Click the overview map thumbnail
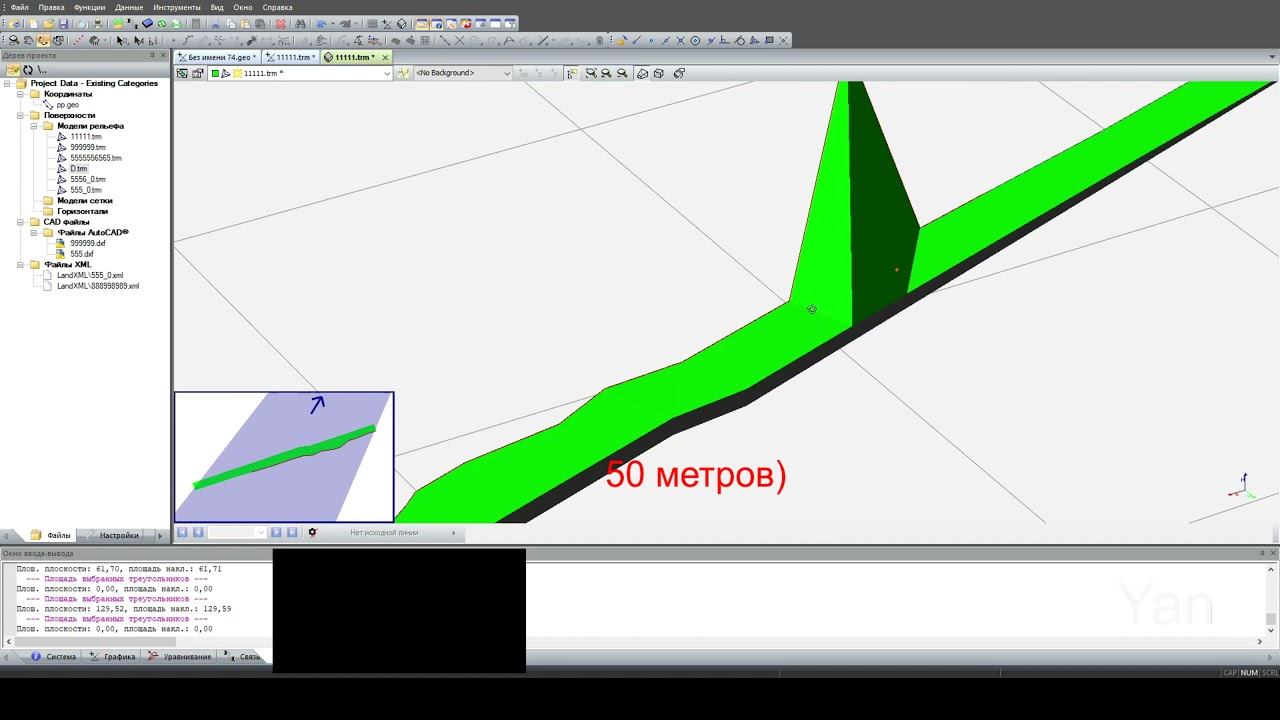Screen dimensions: 1280x720 click(284, 456)
